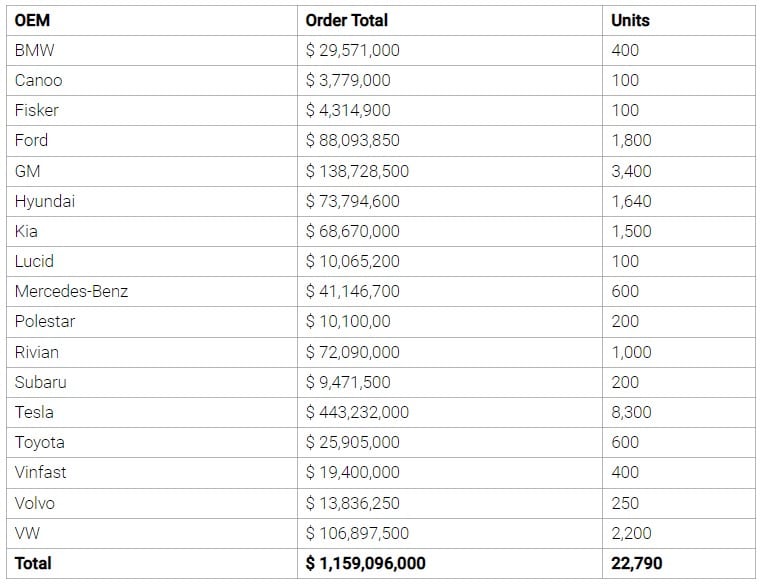Click the OEM column header

(33, 20)
